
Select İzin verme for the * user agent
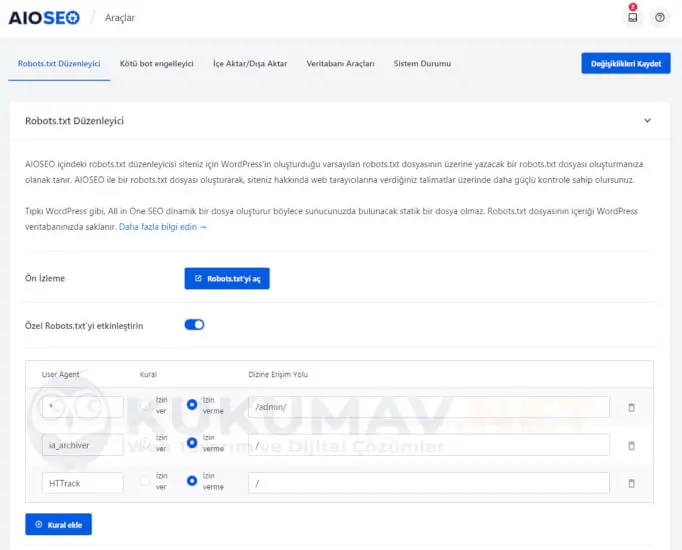coord(192,405)
